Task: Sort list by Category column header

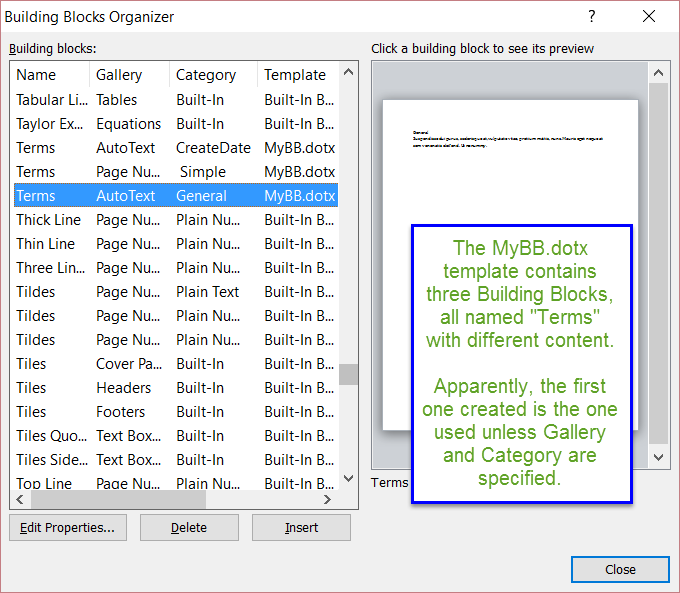Action: pyautogui.click(x=213, y=75)
